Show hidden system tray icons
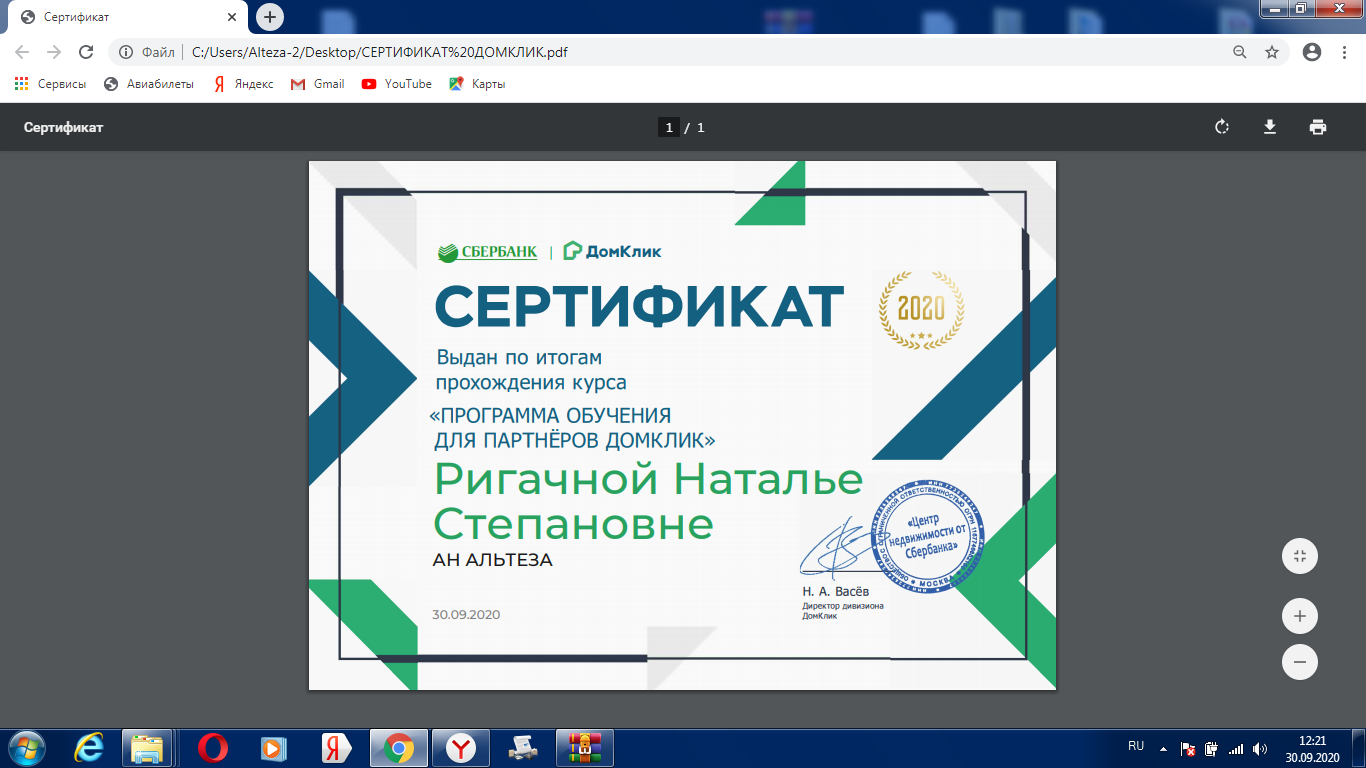Image resolution: width=1366 pixels, height=768 pixels. (1163, 748)
